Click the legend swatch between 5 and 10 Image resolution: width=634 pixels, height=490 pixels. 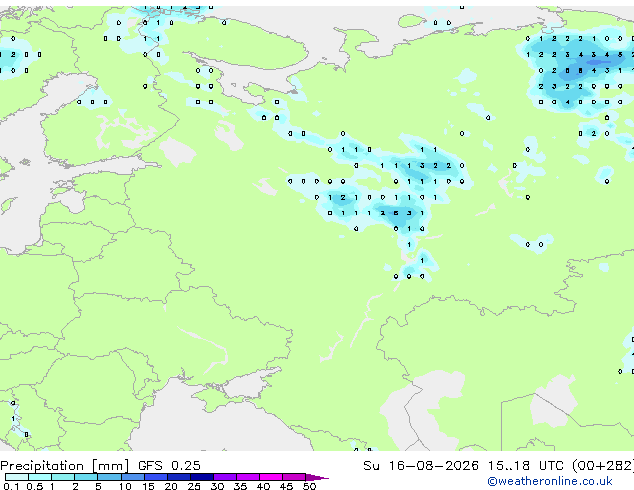point(109,477)
